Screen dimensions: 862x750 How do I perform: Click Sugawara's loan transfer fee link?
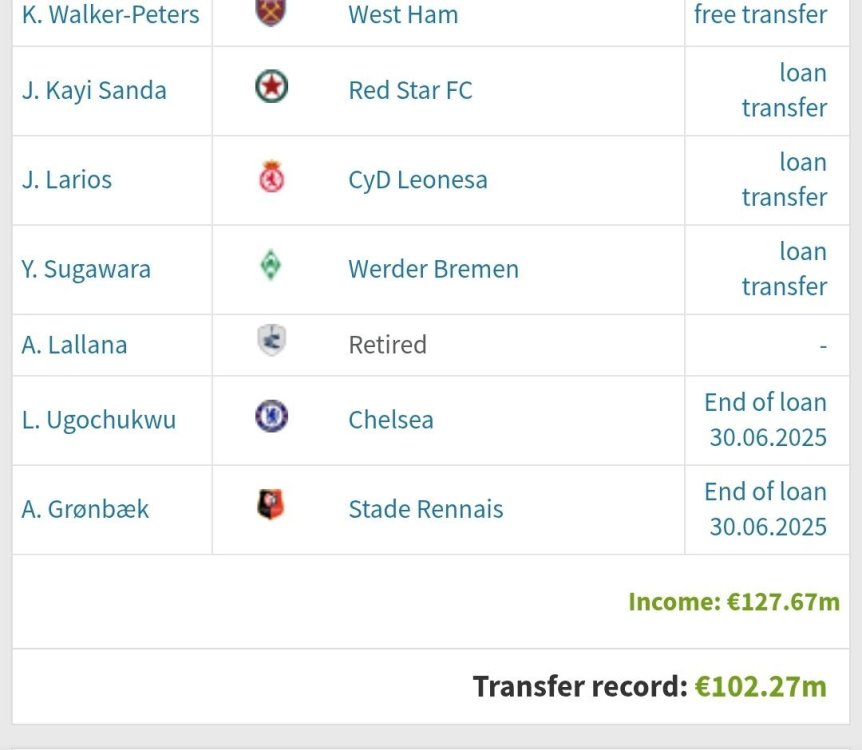[x=784, y=269]
